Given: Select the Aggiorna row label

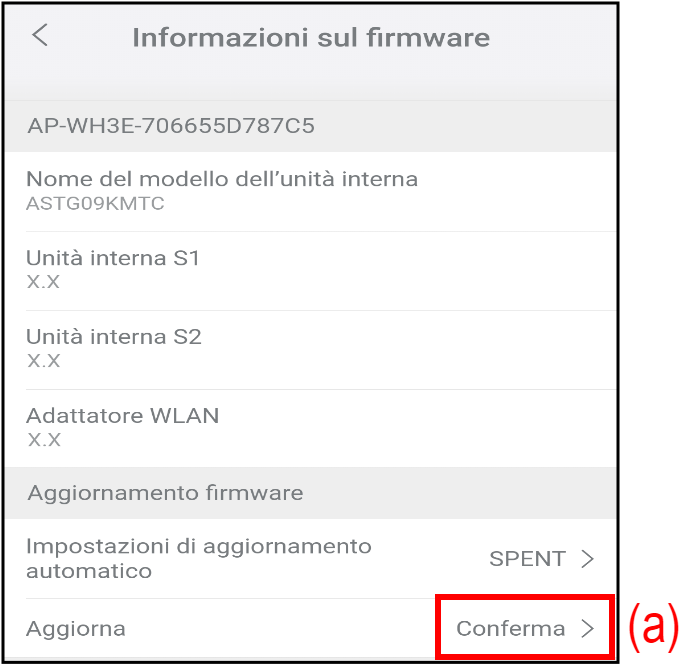Looking at the screenshot, I should click(76, 629).
